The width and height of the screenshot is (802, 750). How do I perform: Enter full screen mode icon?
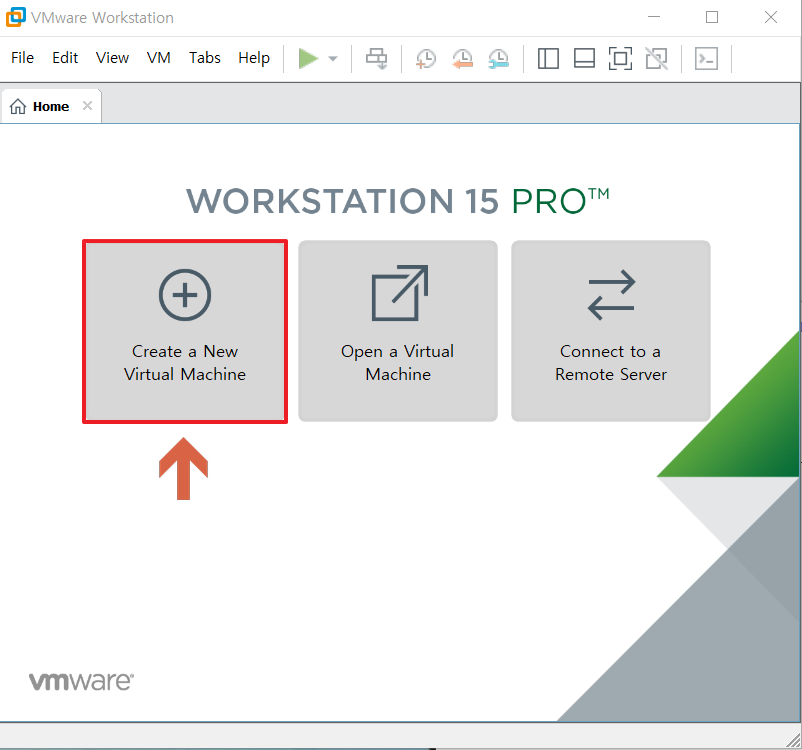[620, 58]
